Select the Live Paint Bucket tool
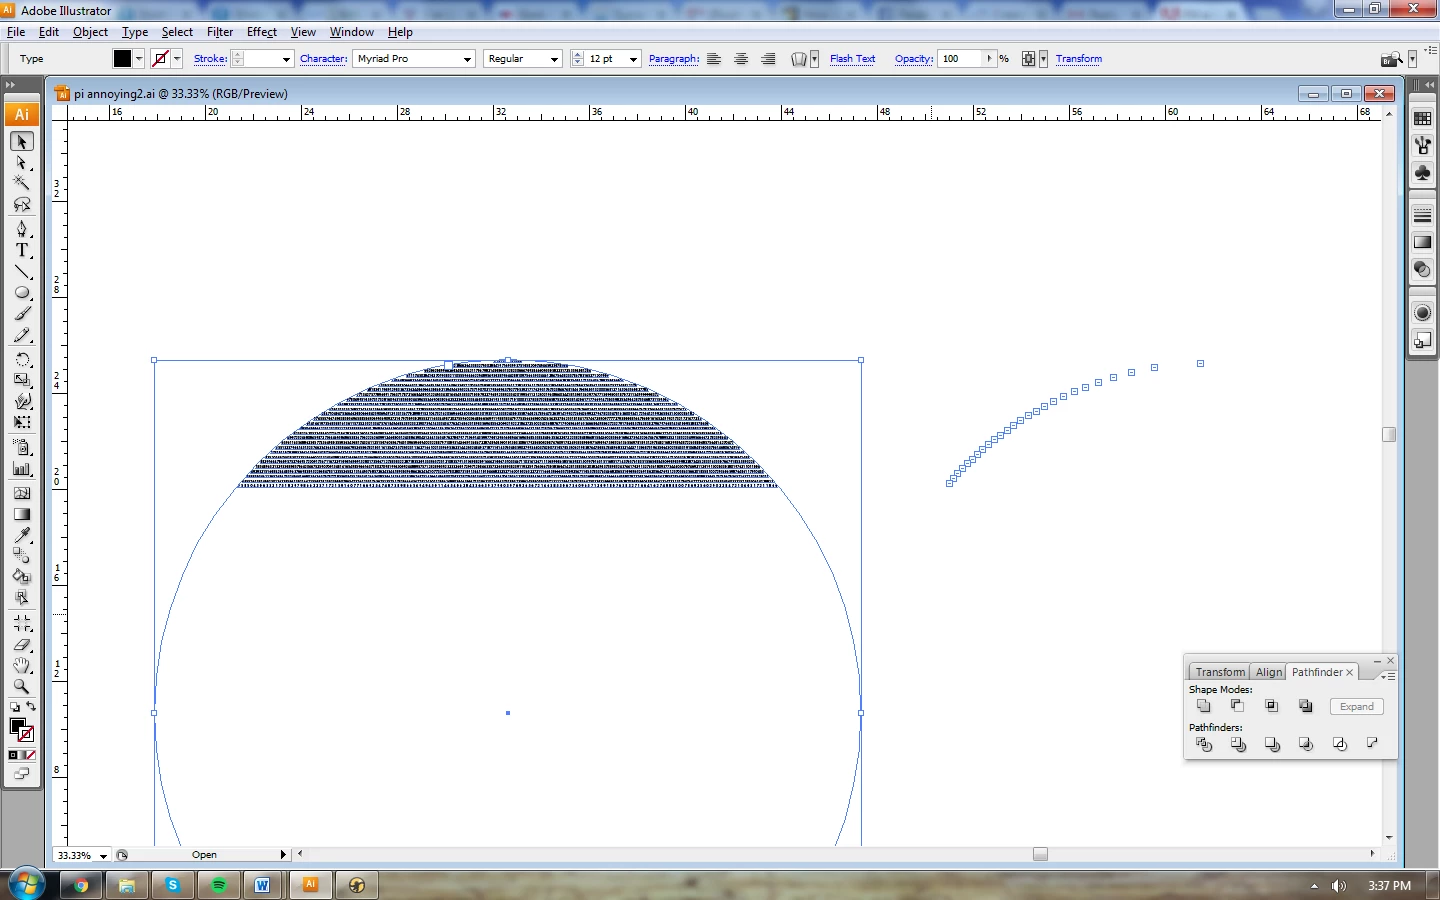 pos(22,576)
